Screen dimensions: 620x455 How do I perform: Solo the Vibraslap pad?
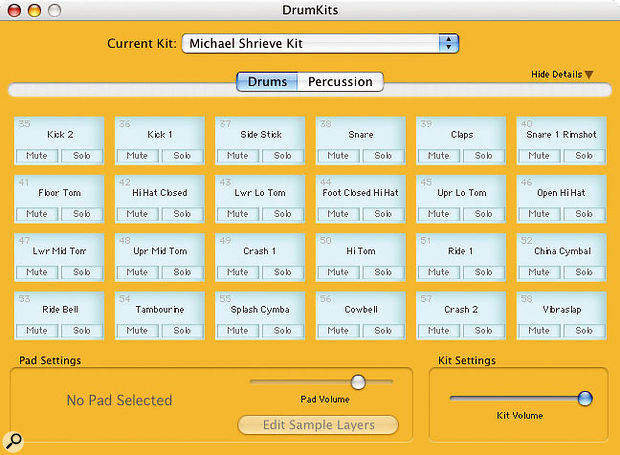pos(584,330)
